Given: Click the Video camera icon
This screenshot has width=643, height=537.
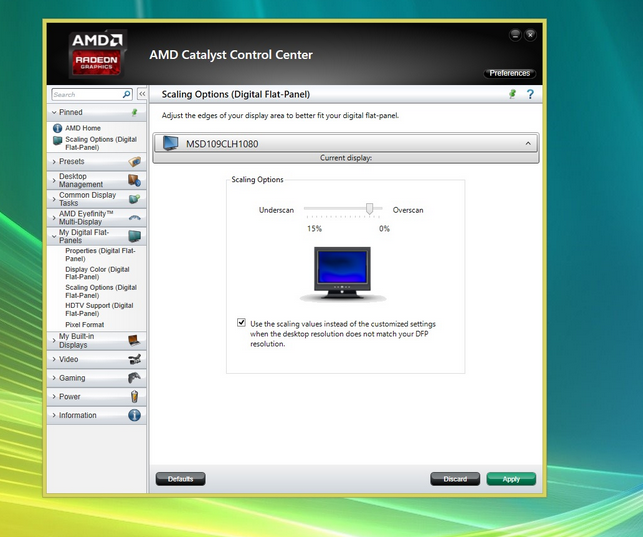Looking at the screenshot, I should click(x=135, y=360).
